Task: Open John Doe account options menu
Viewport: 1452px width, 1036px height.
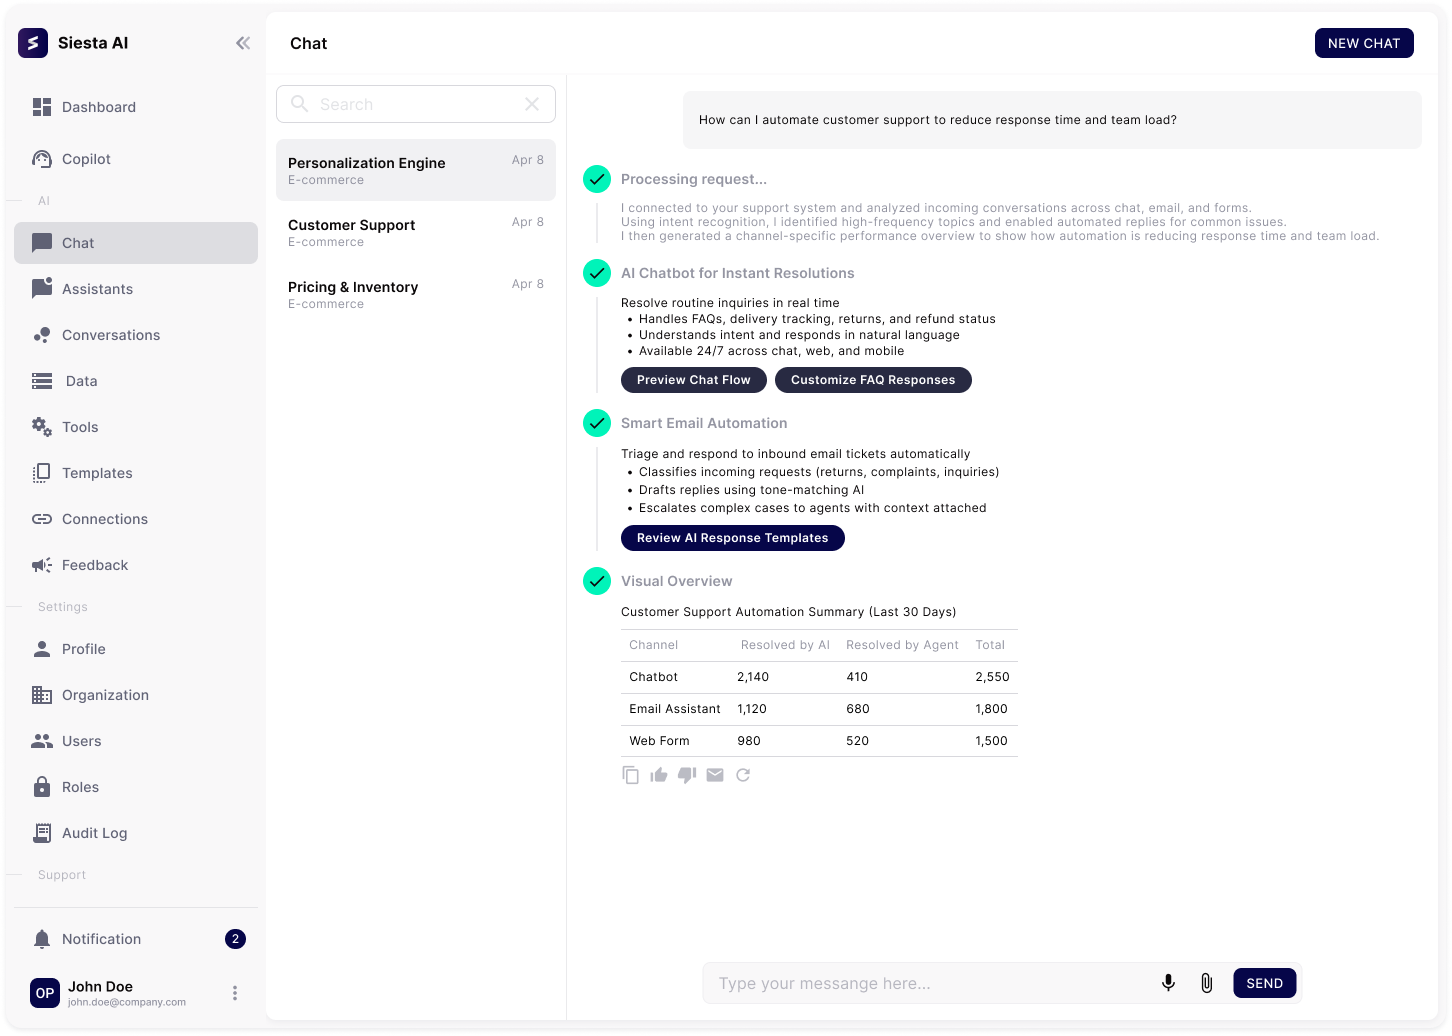Action: (235, 993)
